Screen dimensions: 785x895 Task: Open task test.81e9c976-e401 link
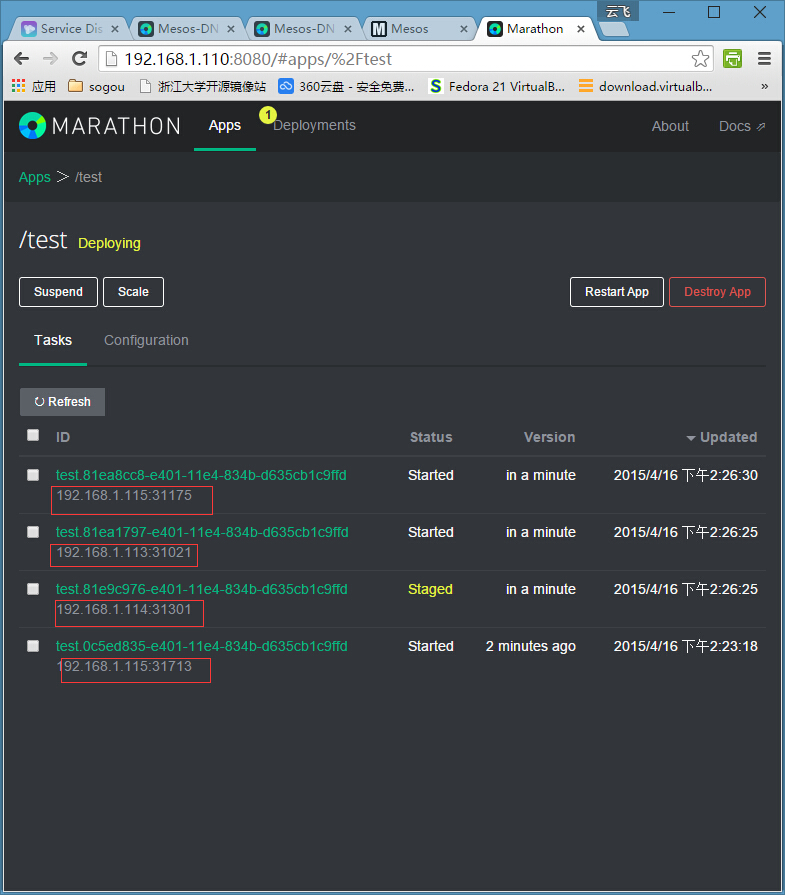pyautogui.click(x=202, y=589)
